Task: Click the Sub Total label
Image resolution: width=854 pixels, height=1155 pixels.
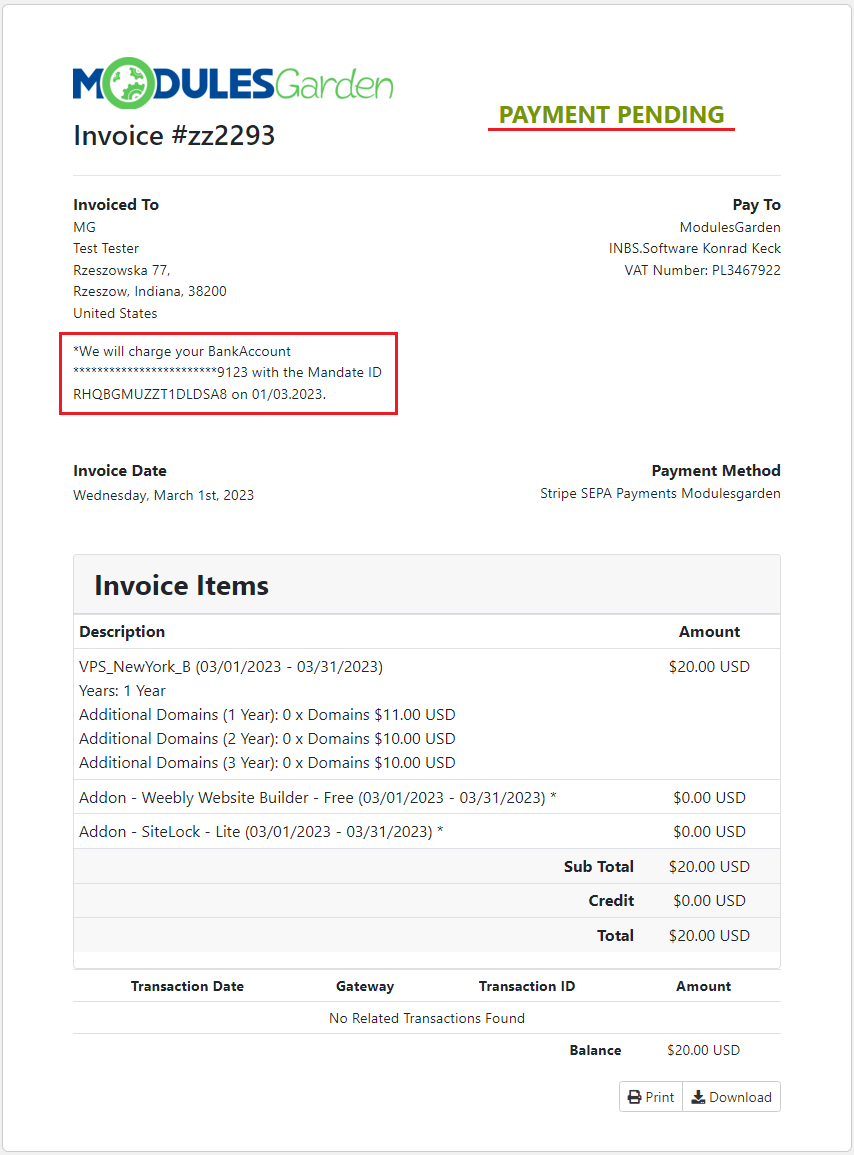Action: 598,866
